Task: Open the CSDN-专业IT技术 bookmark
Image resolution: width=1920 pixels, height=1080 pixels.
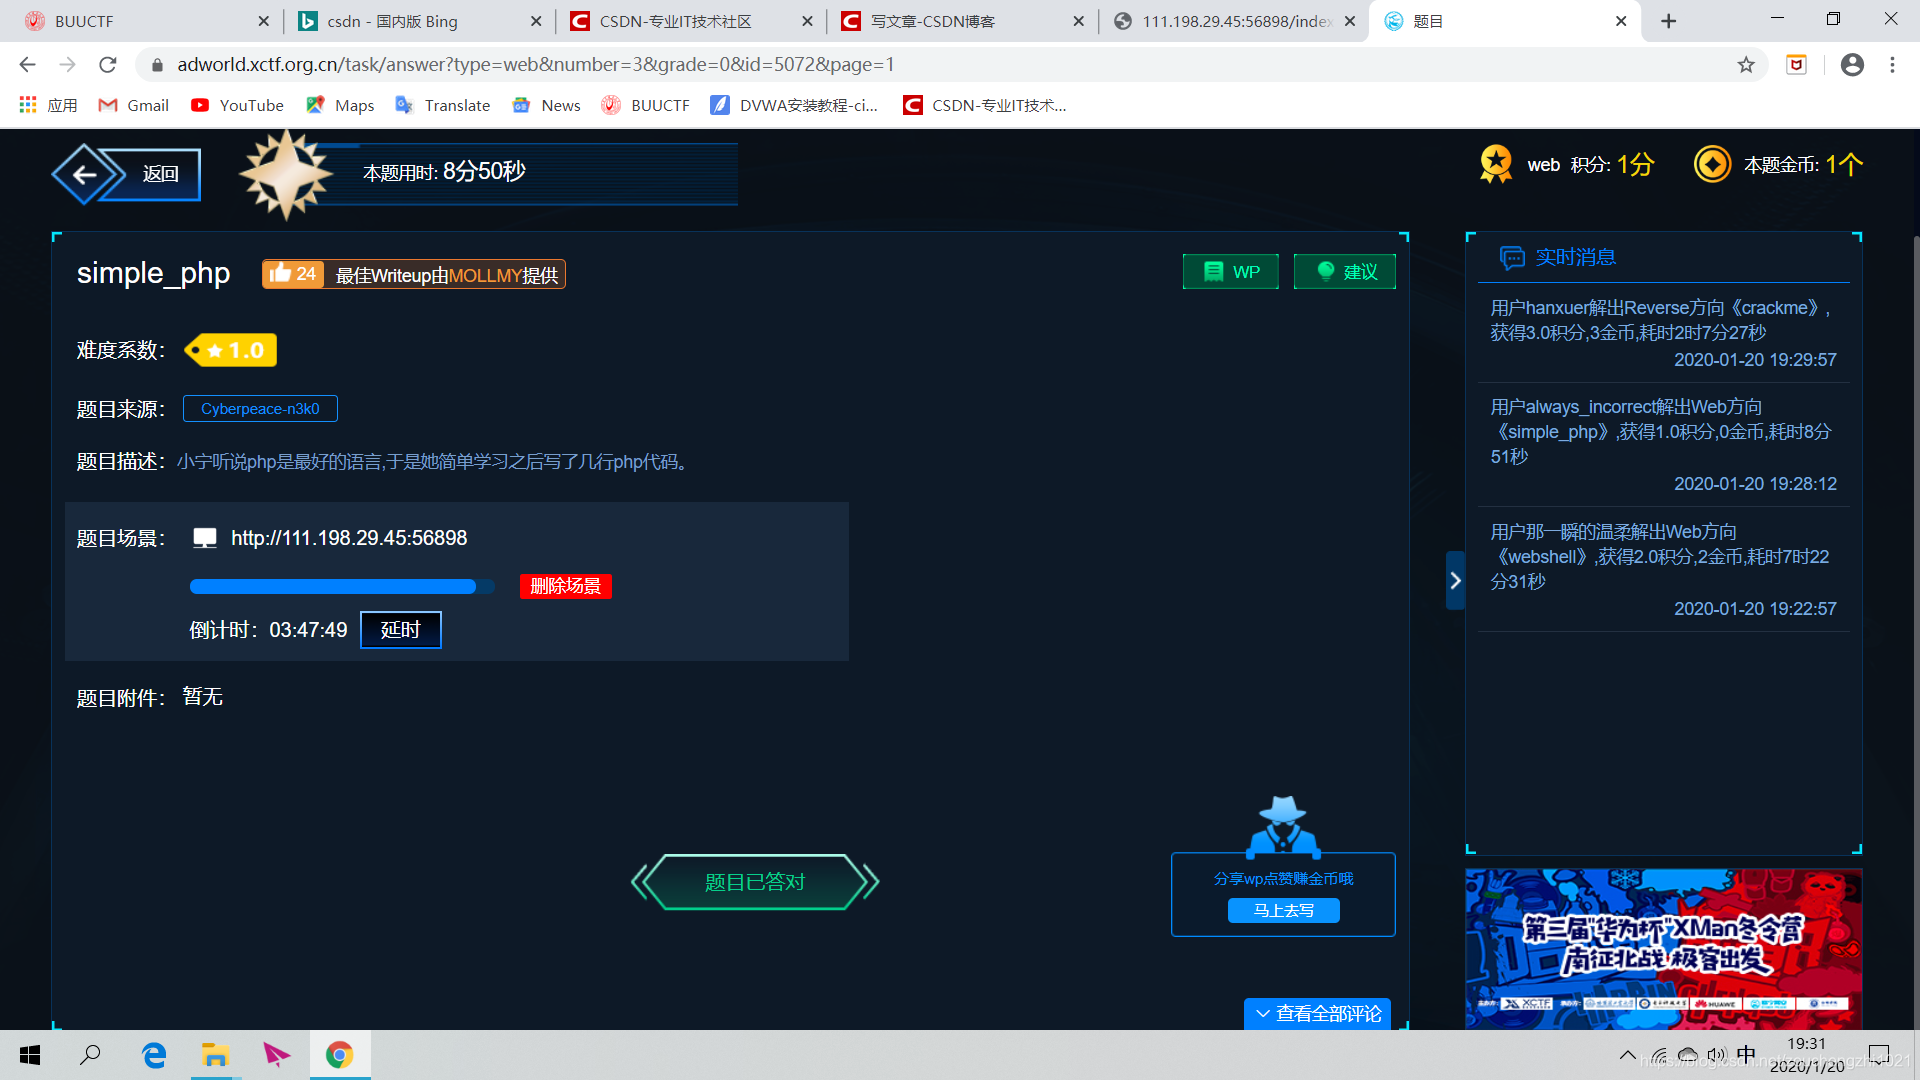Action: (985, 105)
